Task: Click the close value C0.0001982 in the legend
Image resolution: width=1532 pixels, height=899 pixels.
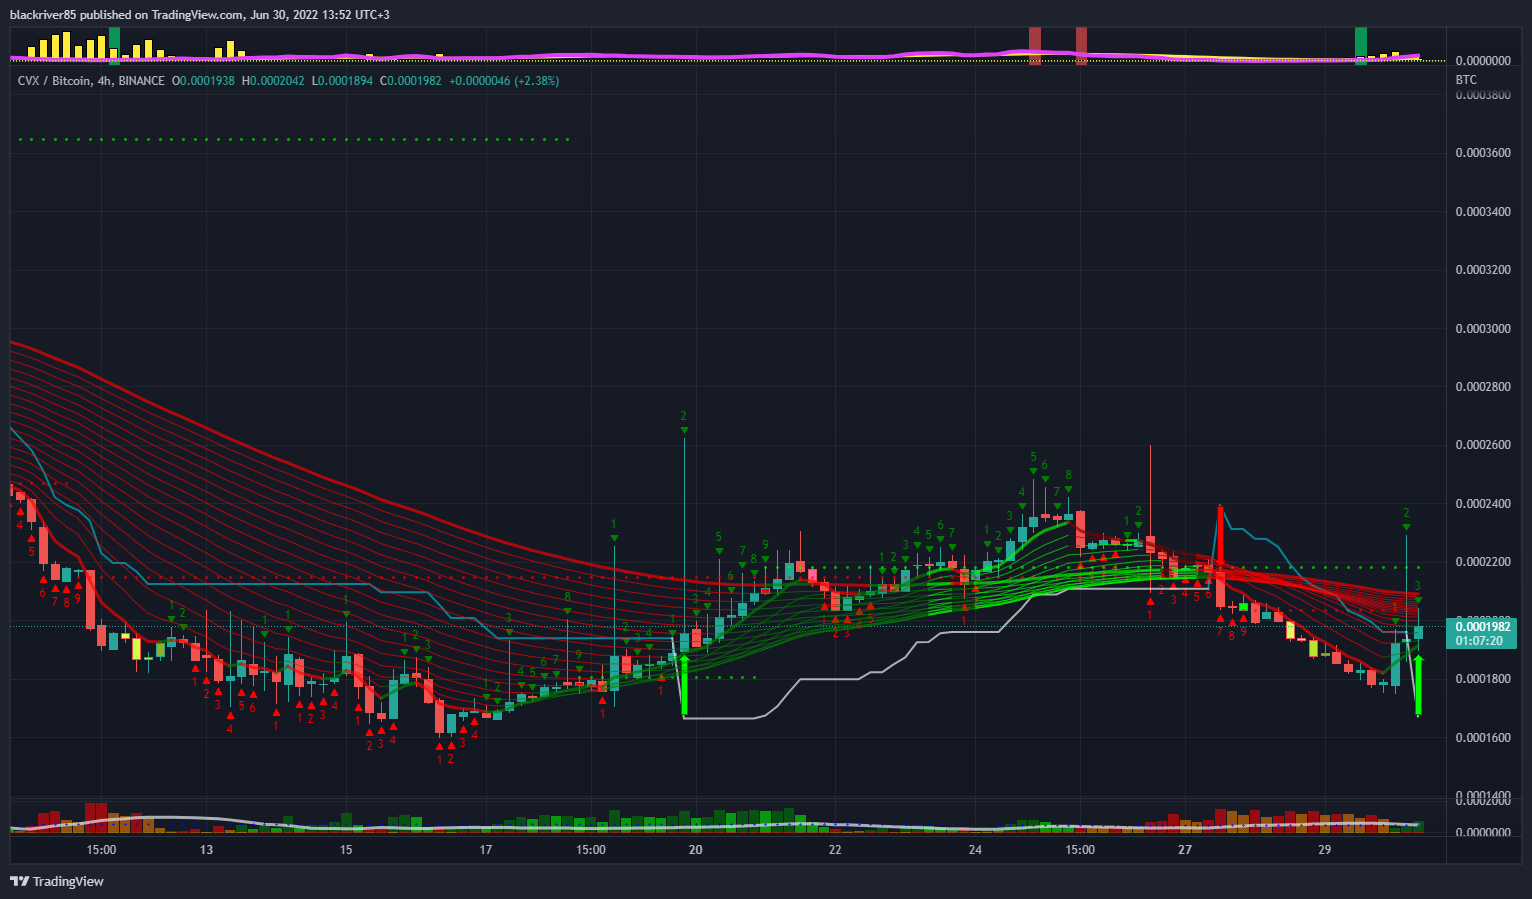Action: (410, 81)
